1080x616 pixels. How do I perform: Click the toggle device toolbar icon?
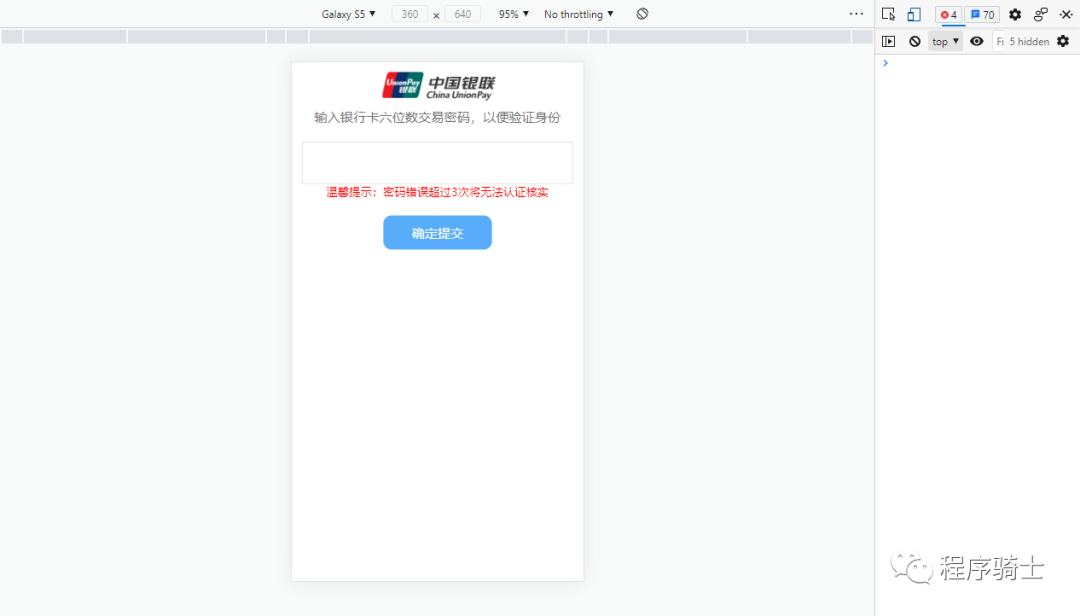(x=911, y=14)
